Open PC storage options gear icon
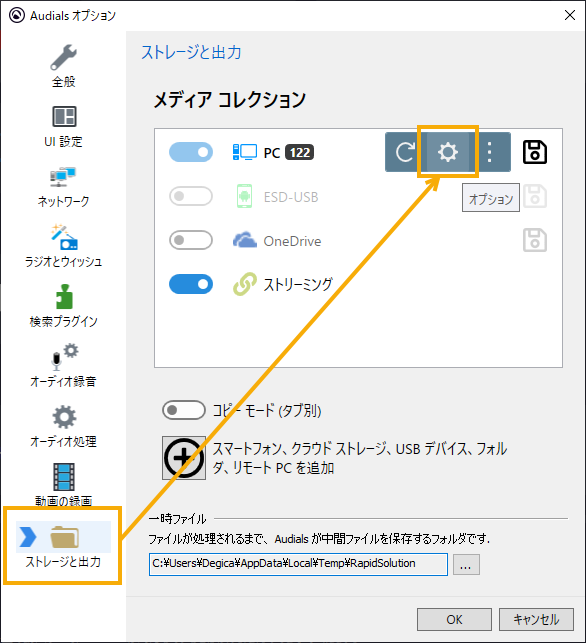Image resolution: width=586 pixels, height=643 pixels. 447,152
